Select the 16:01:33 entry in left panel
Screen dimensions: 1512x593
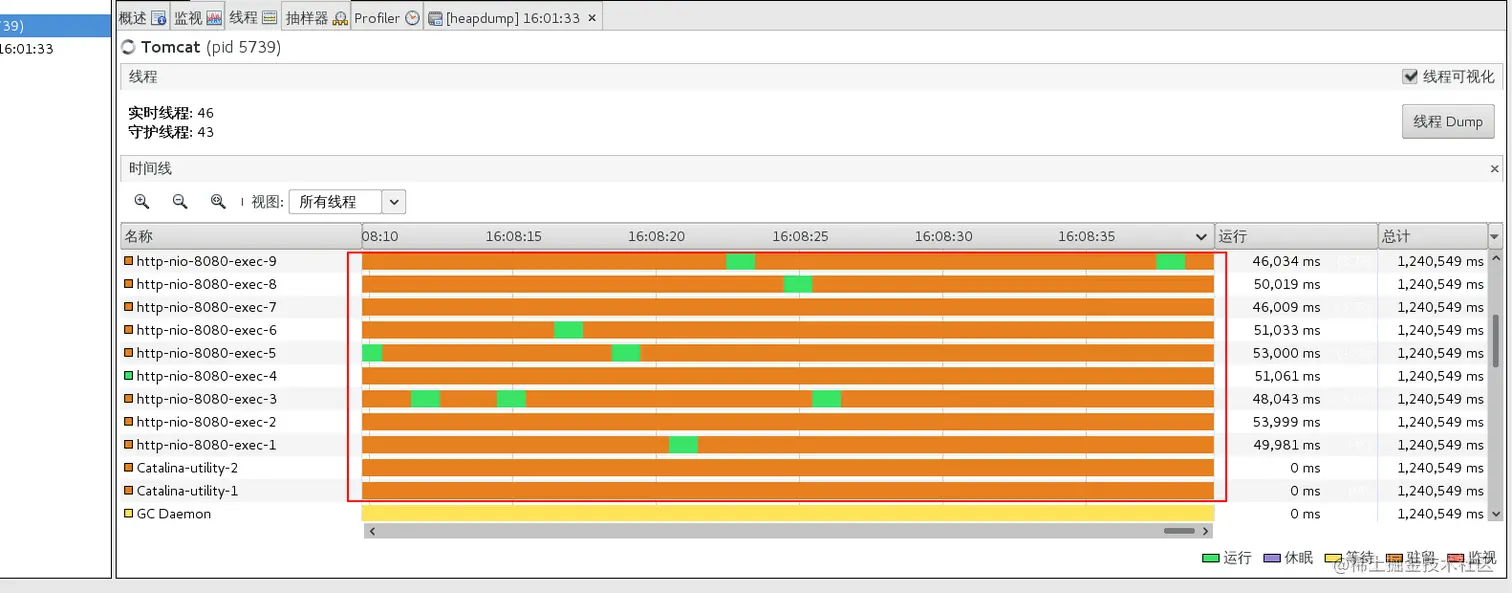(27, 48)
